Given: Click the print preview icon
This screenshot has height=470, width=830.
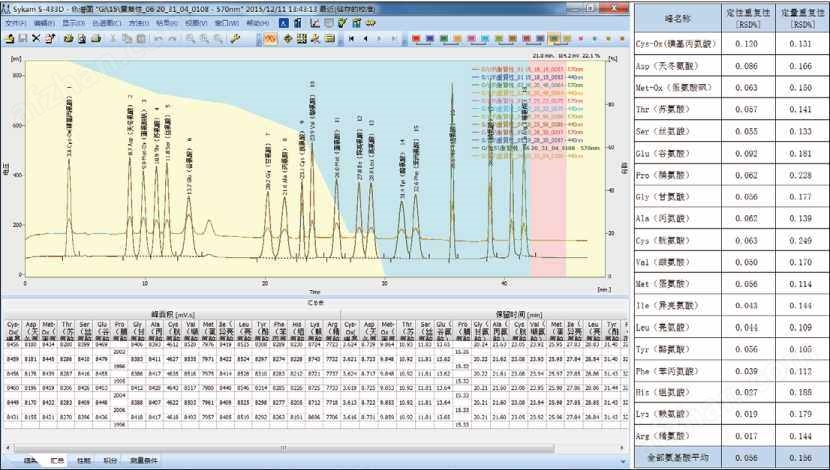Looking at the screenshot, I should 82,39.
